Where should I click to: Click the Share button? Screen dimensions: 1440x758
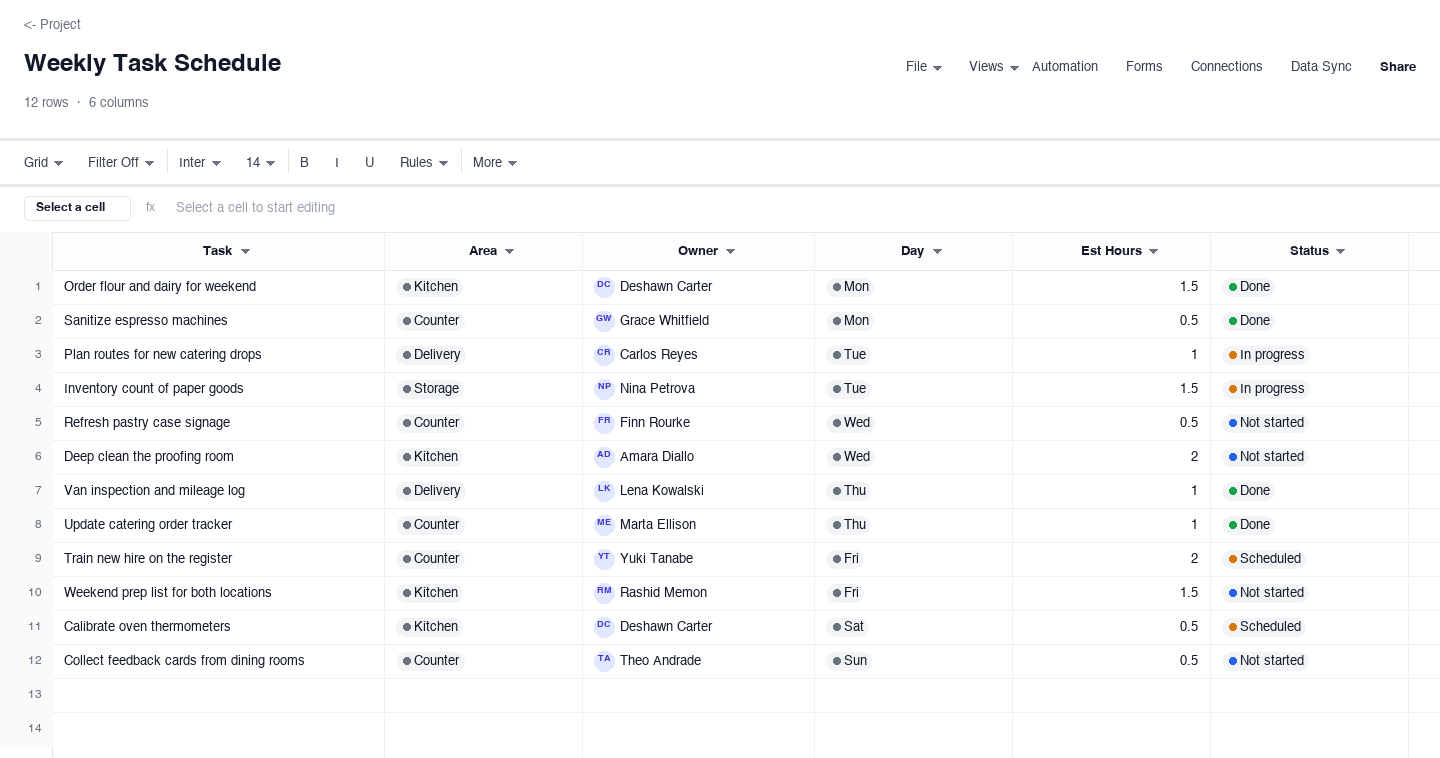tap(1398, 66)
